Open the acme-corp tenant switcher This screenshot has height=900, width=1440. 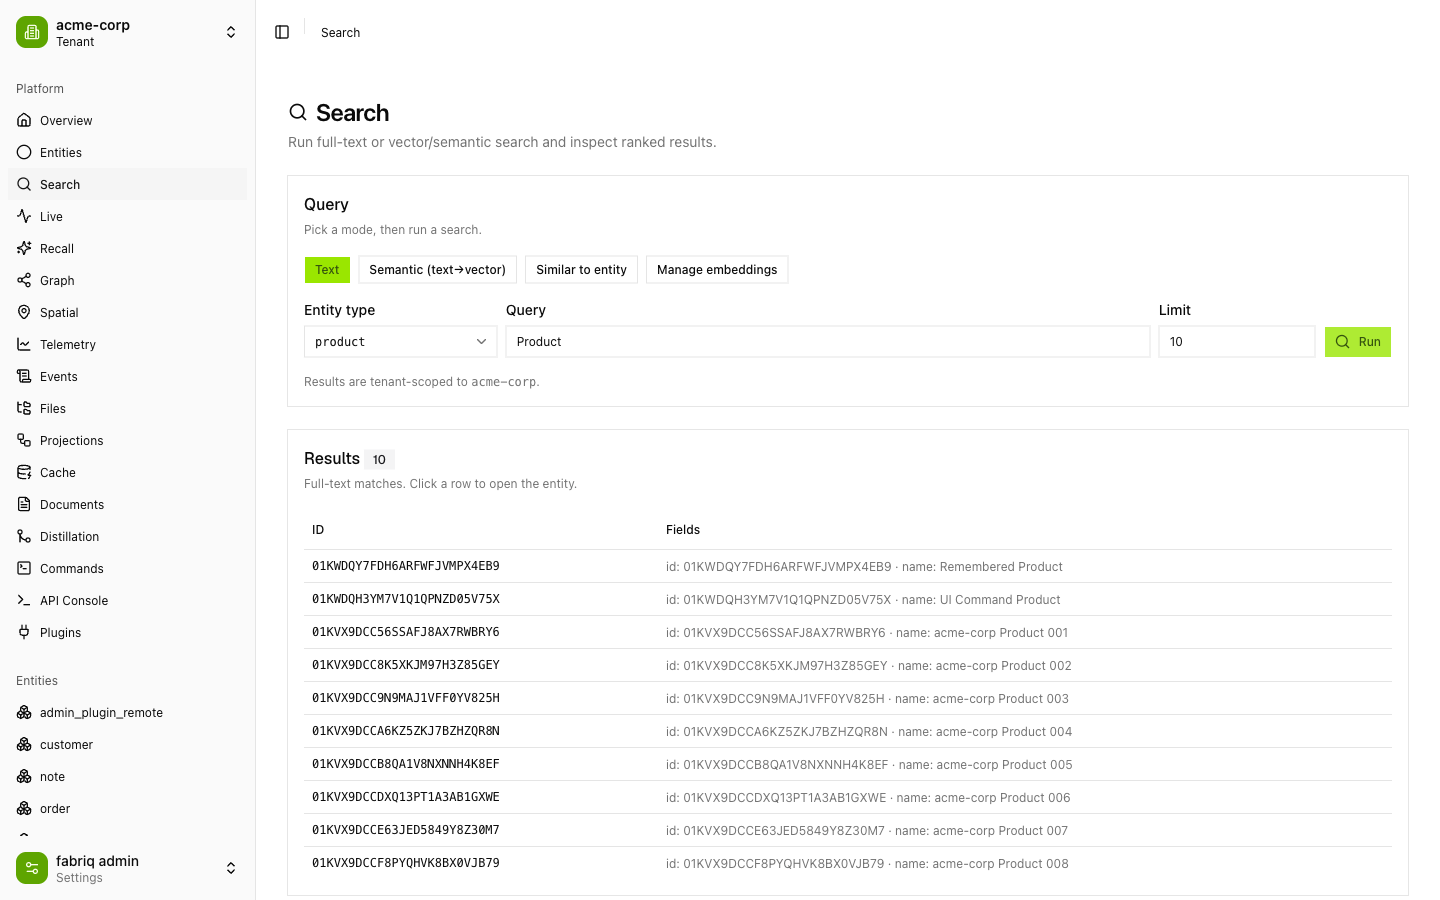(x=128, y=32)
